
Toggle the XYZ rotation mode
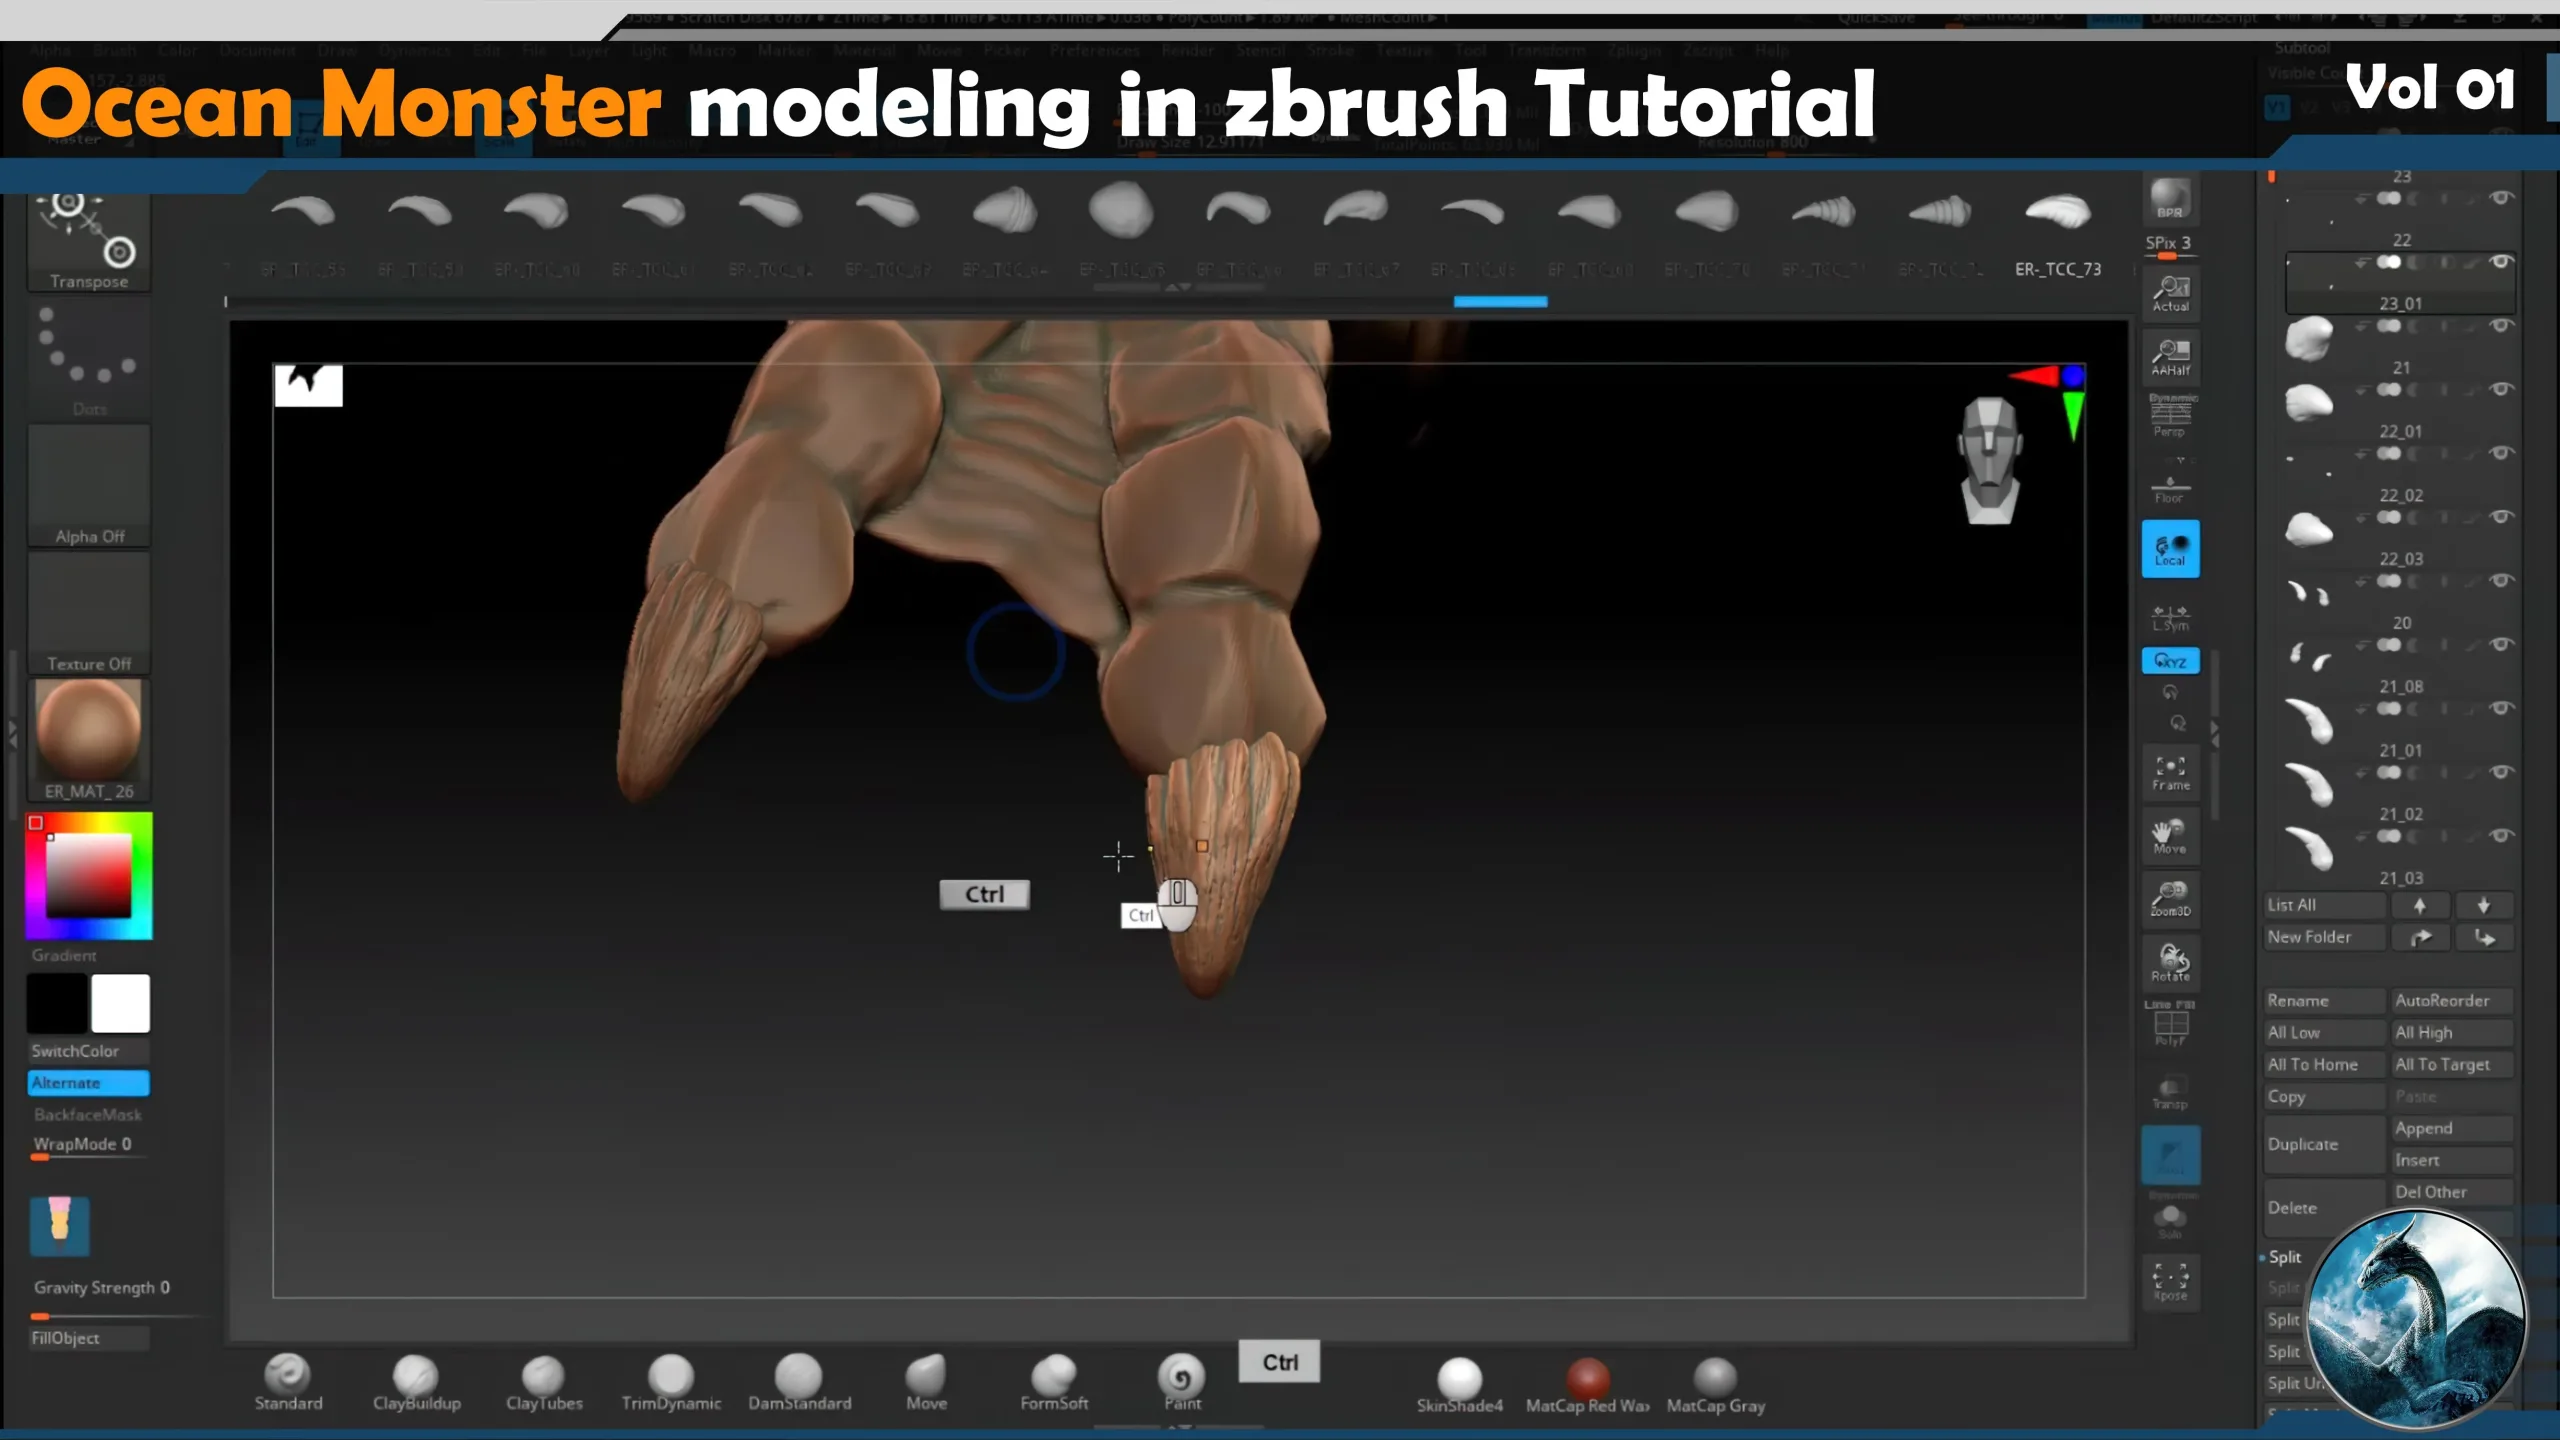[2170, 661]
